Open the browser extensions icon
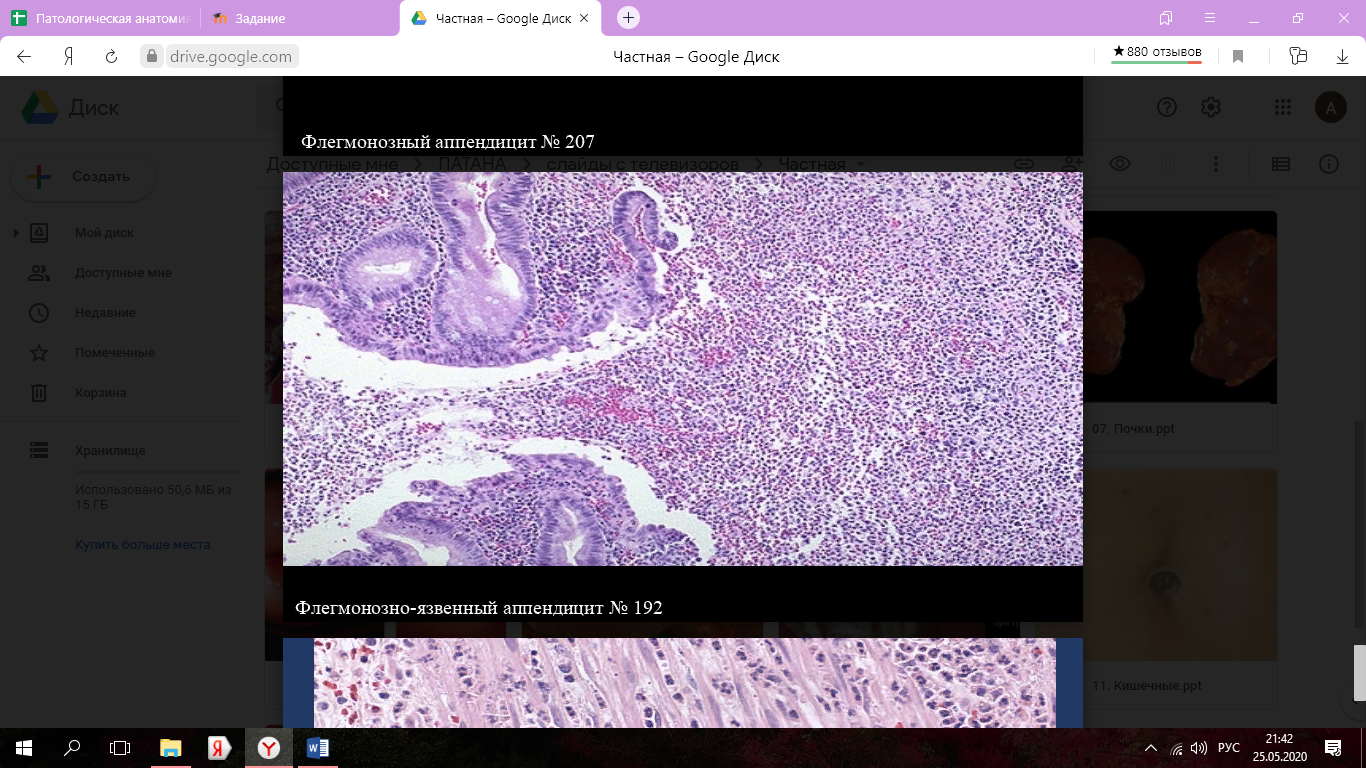 pyautogui.click(x=1298, y=57)
